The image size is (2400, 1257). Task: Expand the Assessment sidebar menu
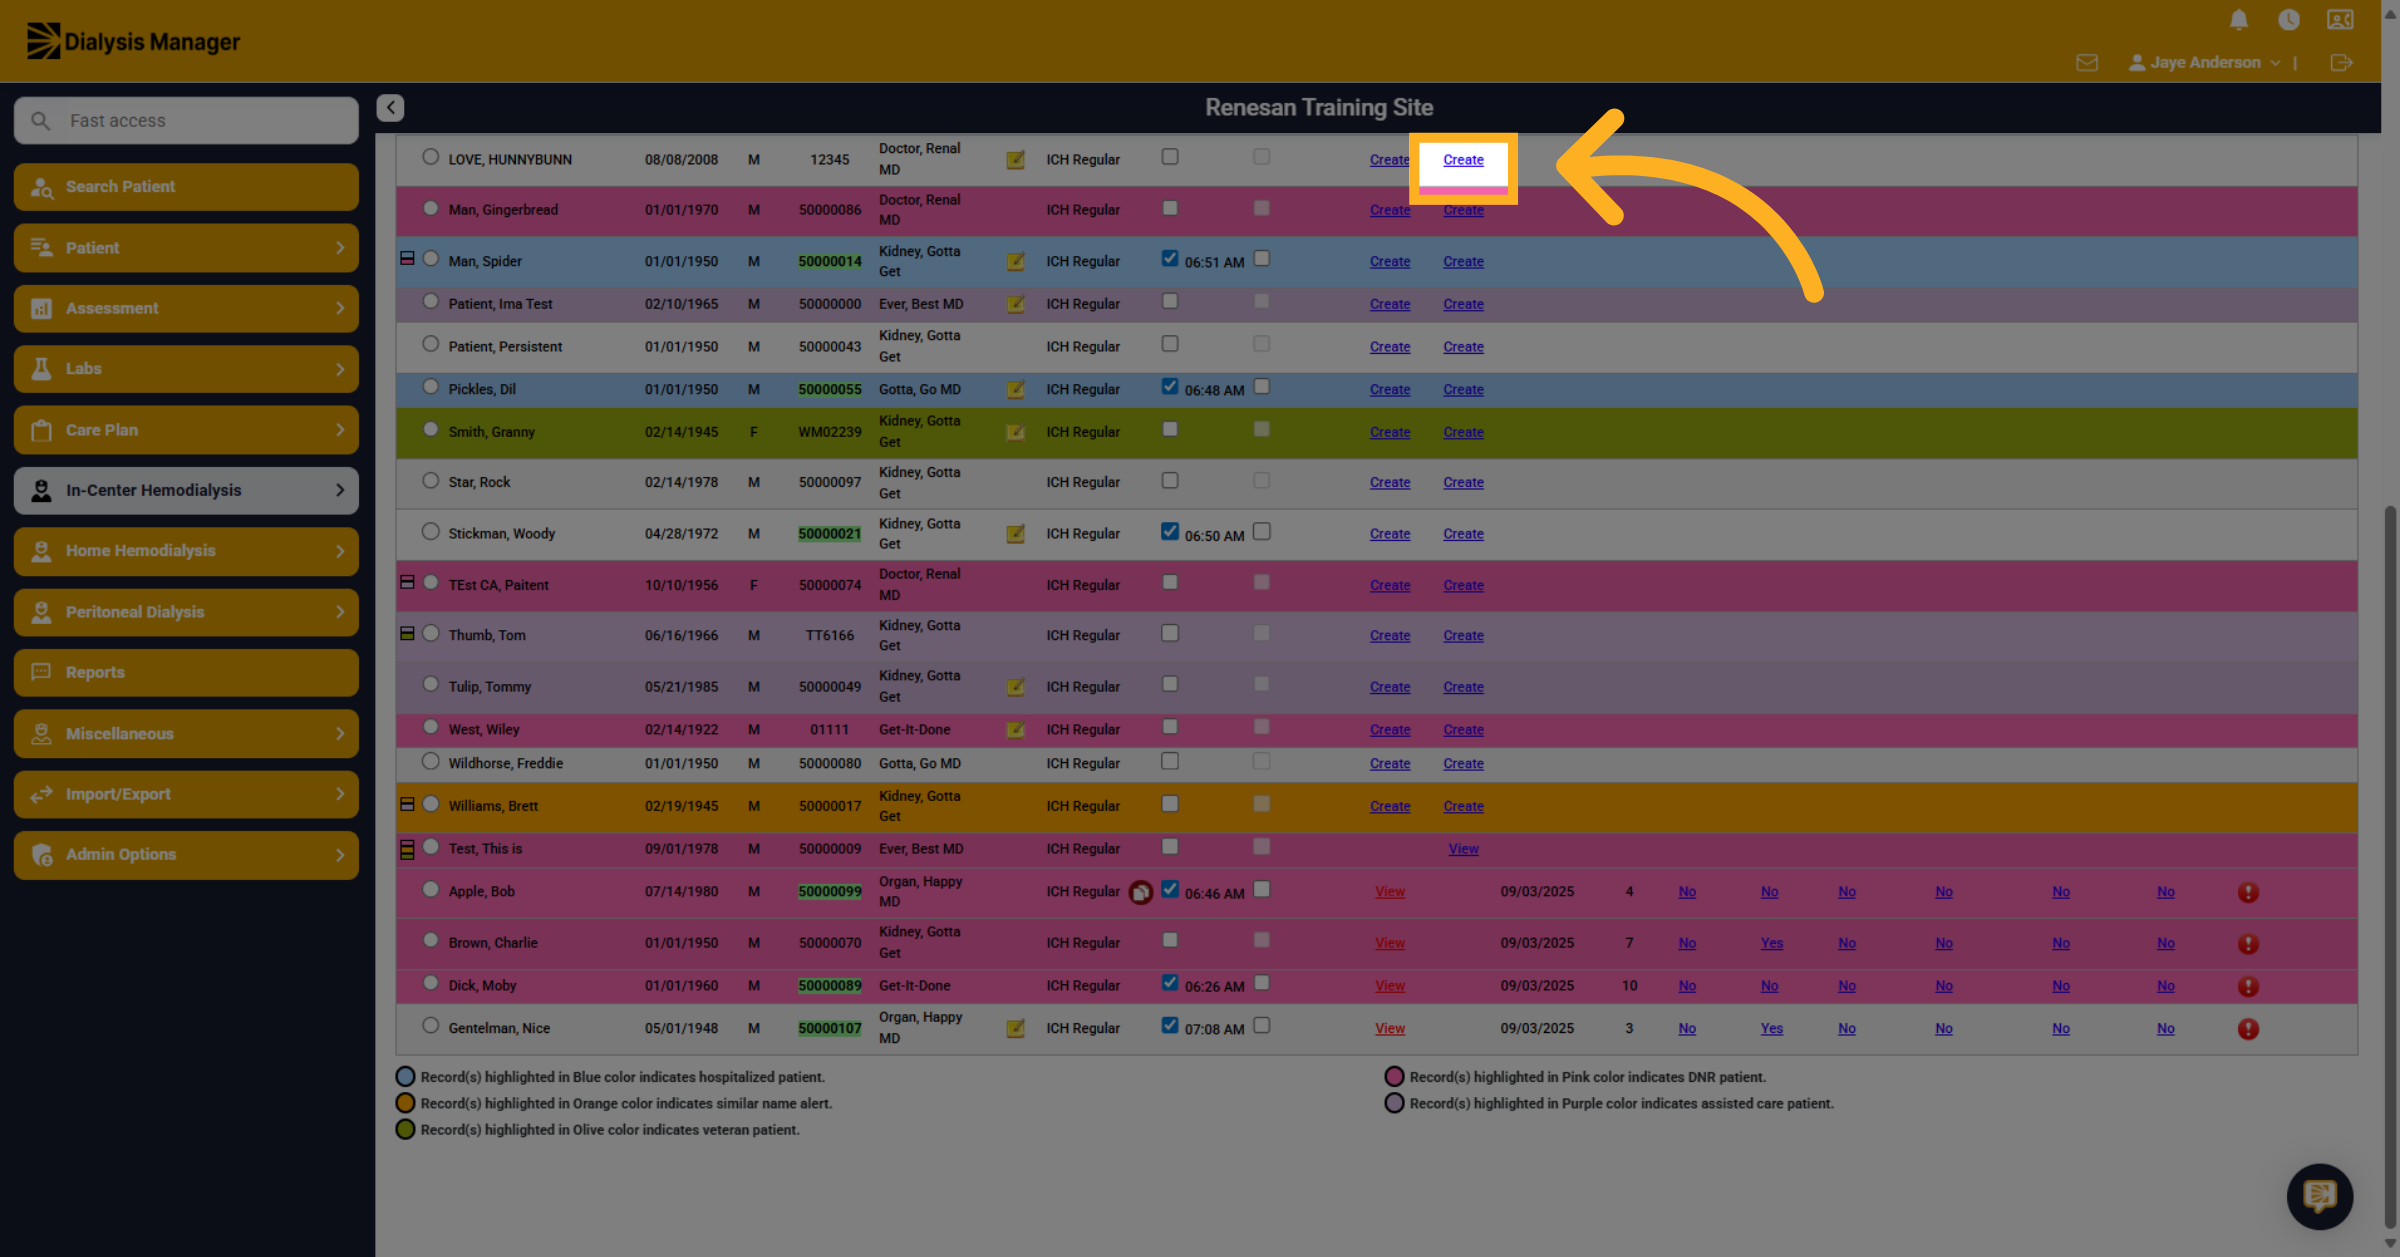pos(186,309)
